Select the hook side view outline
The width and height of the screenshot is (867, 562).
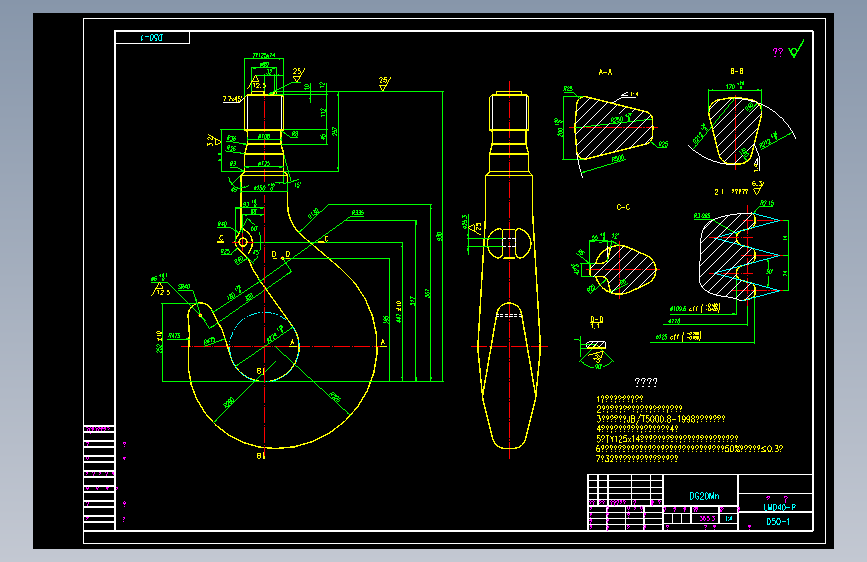tap(509, 270)
